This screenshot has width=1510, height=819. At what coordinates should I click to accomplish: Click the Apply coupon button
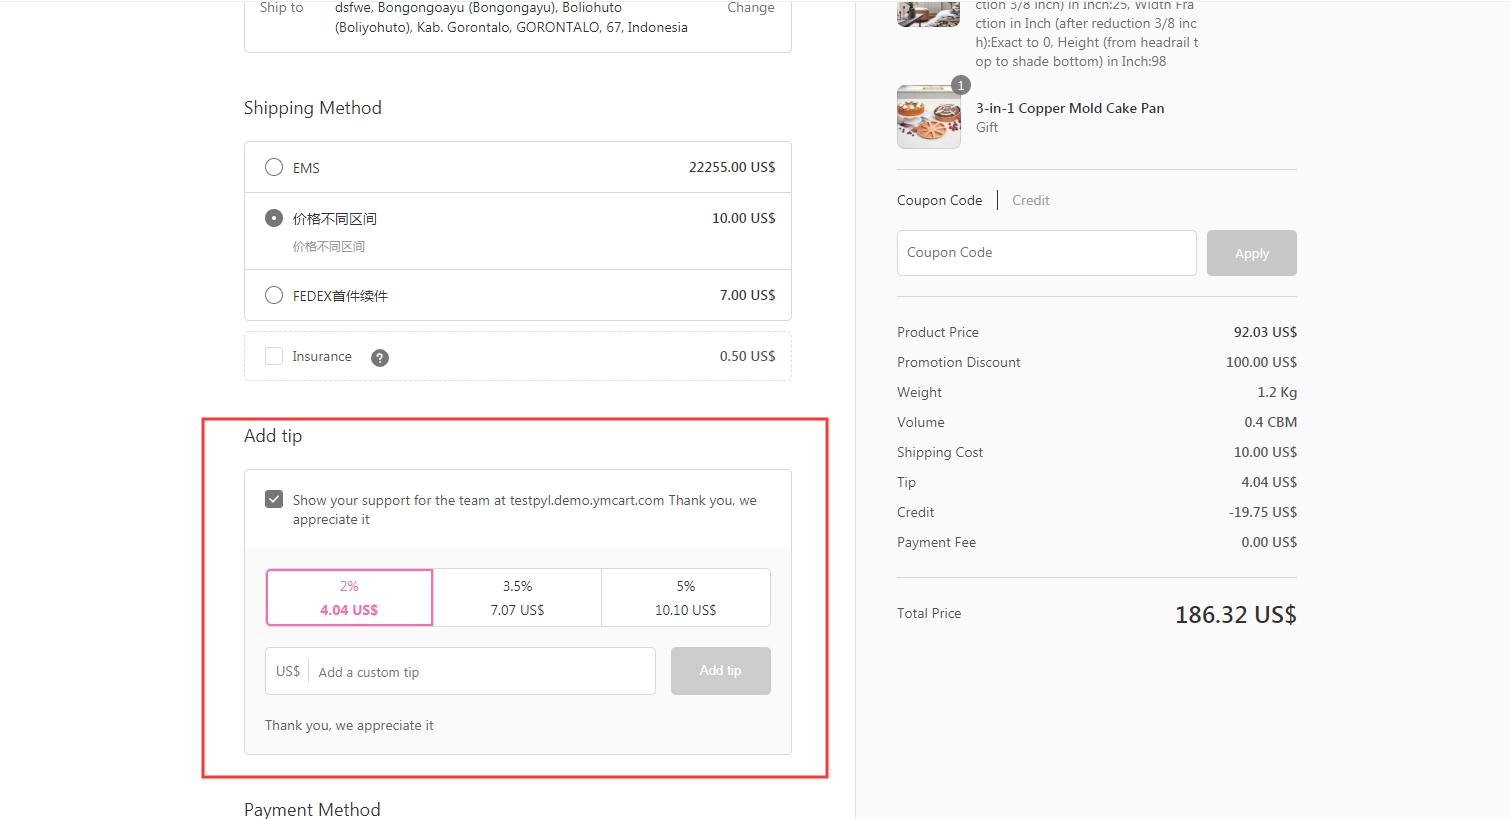[1251, 253]
